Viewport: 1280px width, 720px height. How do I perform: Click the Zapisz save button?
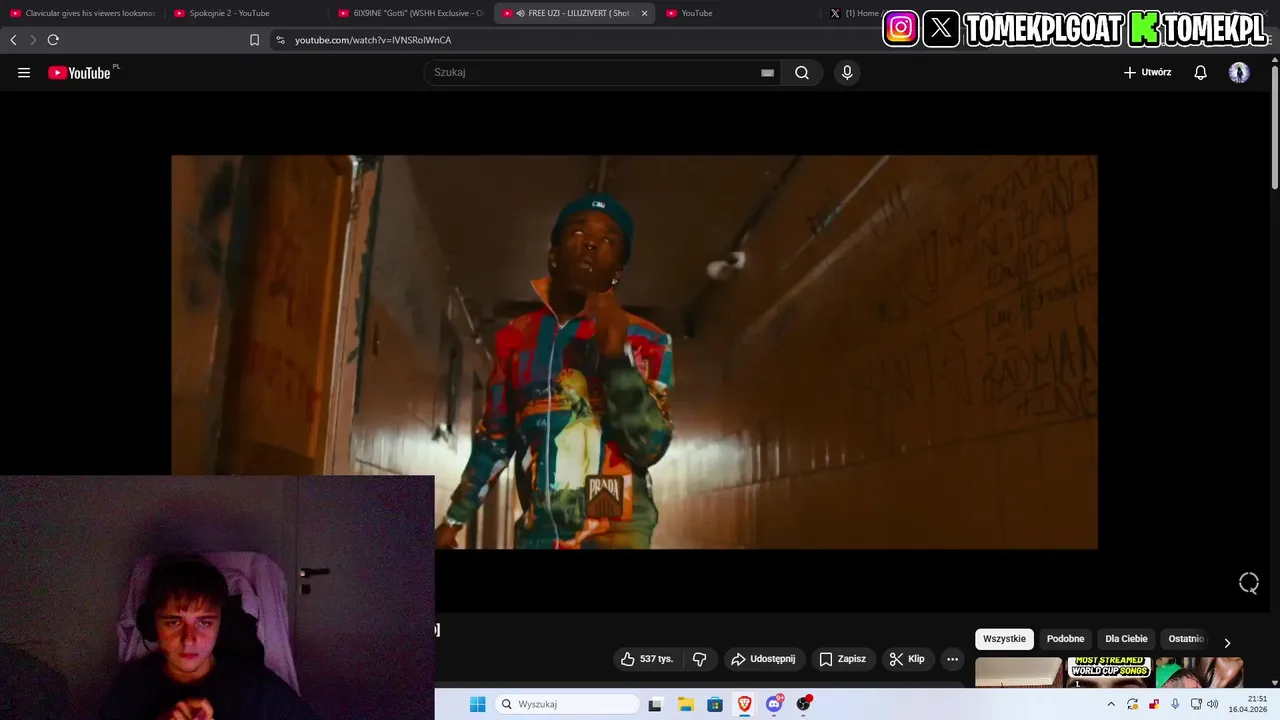coord(843,659)
